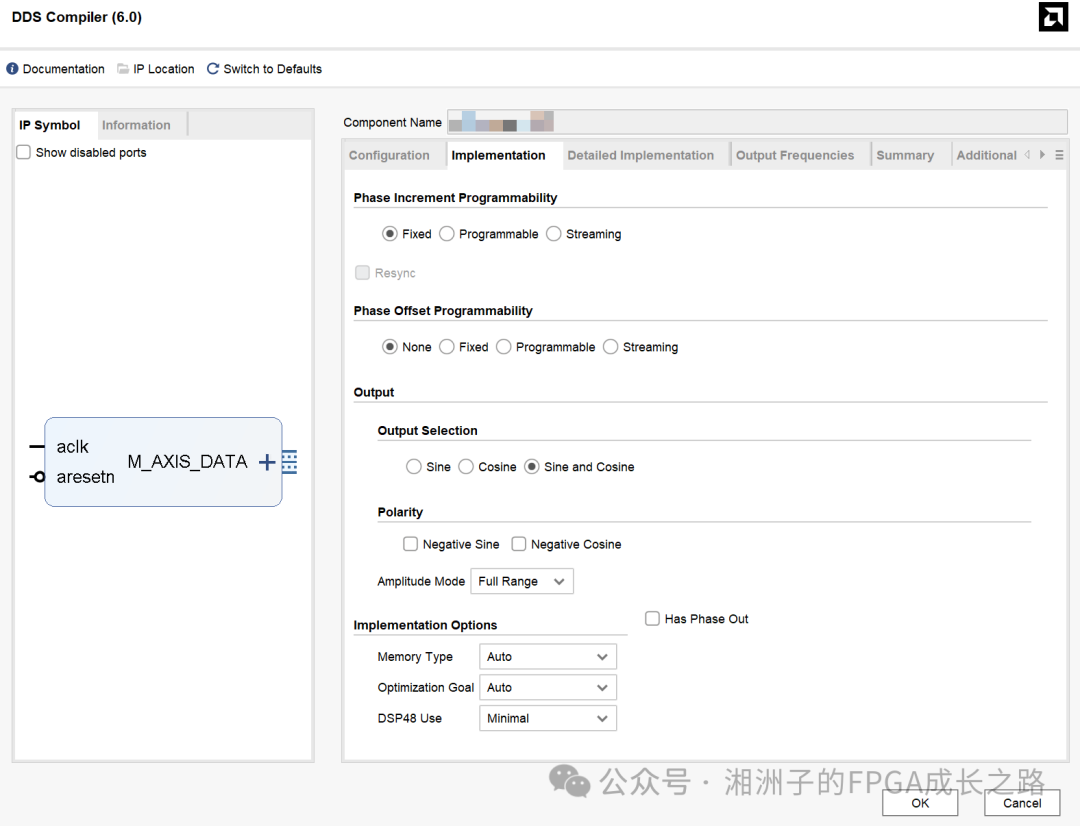Click the aclk port pin
This screenshot has width=1080, height=826.
pos(37,447)
